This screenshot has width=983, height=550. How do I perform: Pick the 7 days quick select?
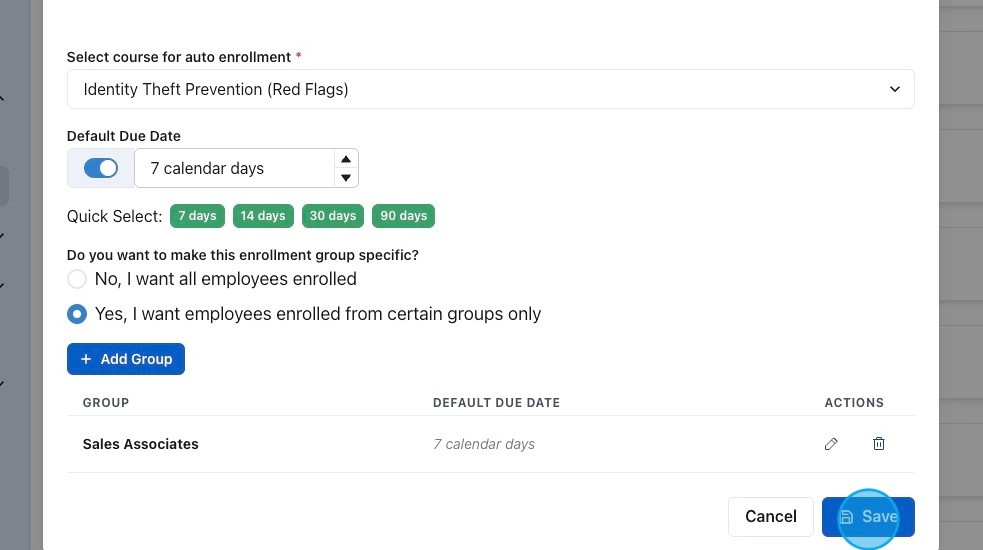tap(197, 216)
